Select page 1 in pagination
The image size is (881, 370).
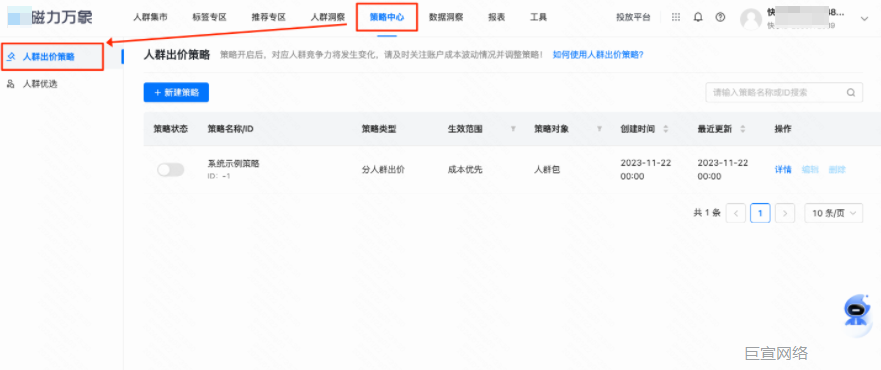tap(760, 213)
